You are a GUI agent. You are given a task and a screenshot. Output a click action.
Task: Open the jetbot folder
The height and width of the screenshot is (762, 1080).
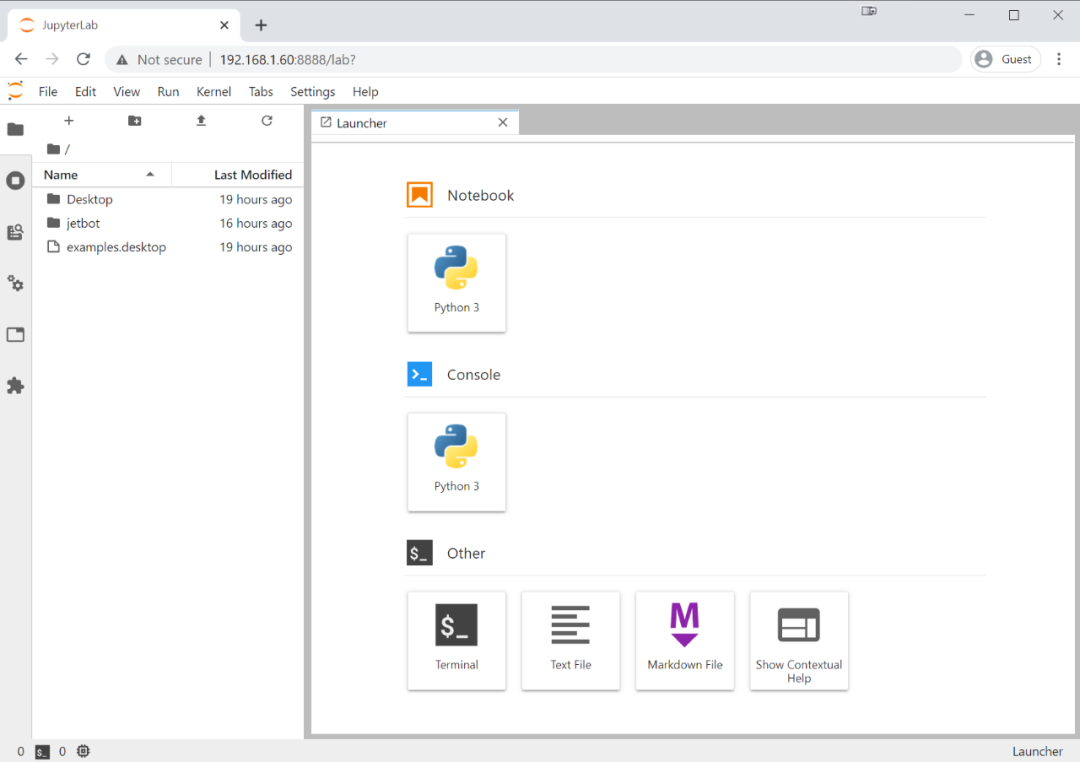pos(168,223)
